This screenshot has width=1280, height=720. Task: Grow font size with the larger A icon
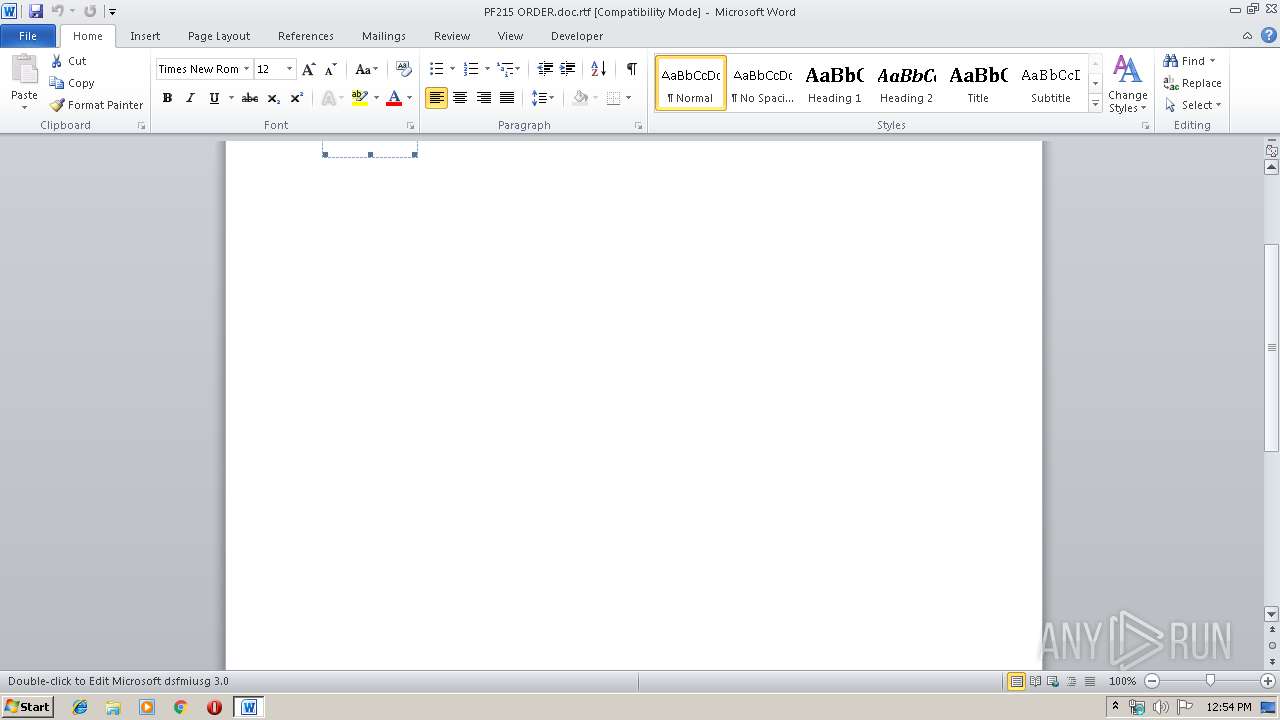309,69
